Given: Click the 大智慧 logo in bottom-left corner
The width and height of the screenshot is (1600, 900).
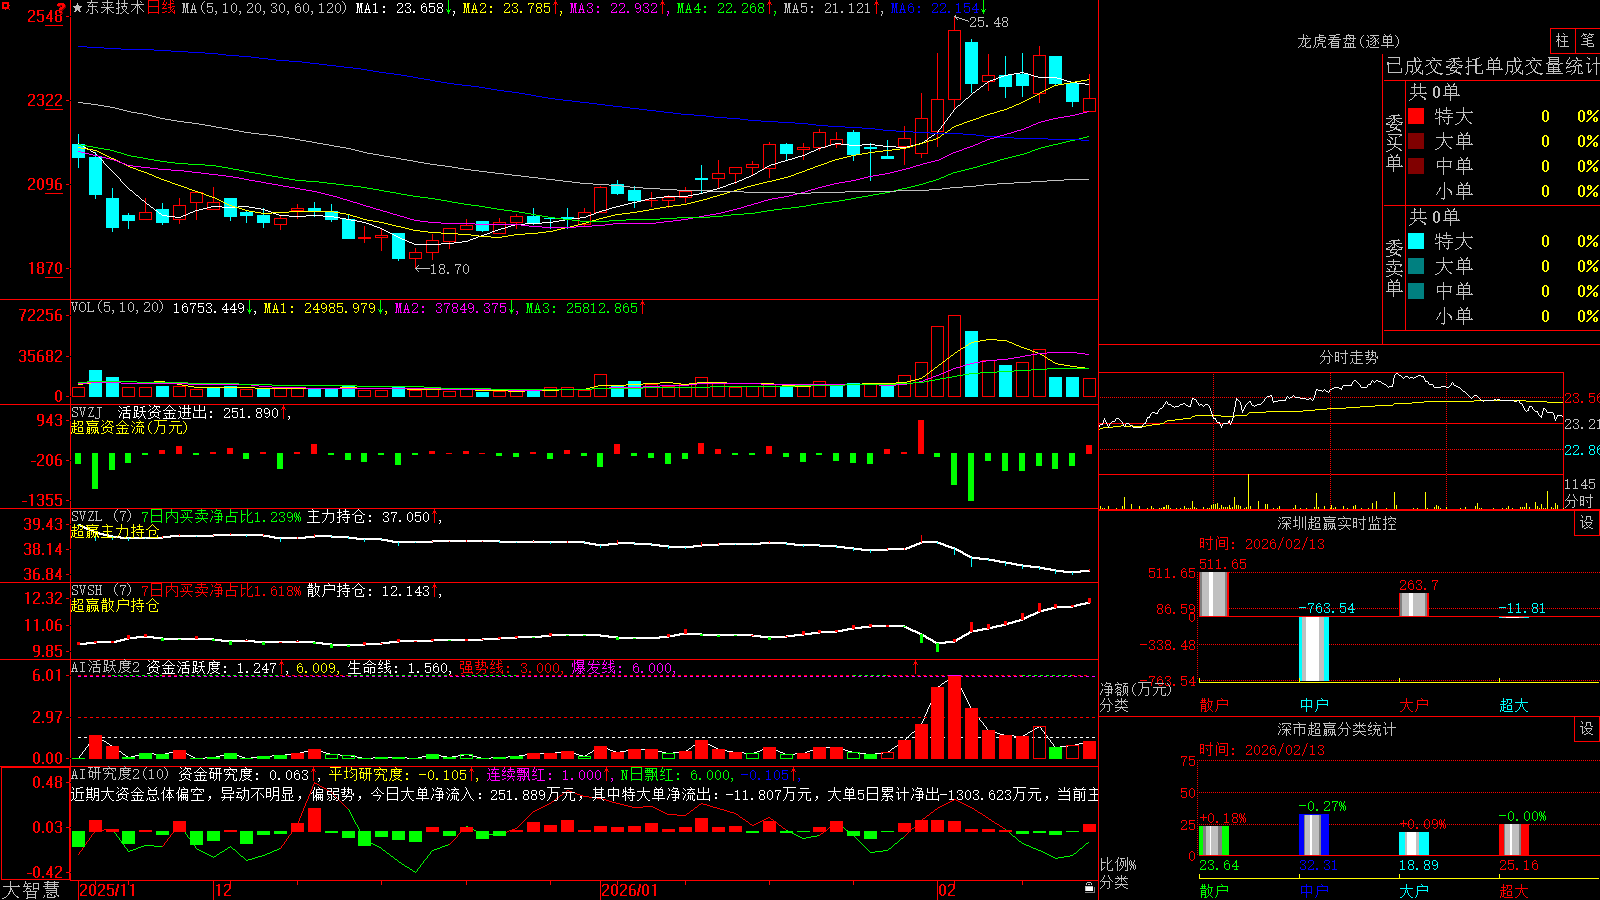Looking at the screenshot, I should [31, 889].
